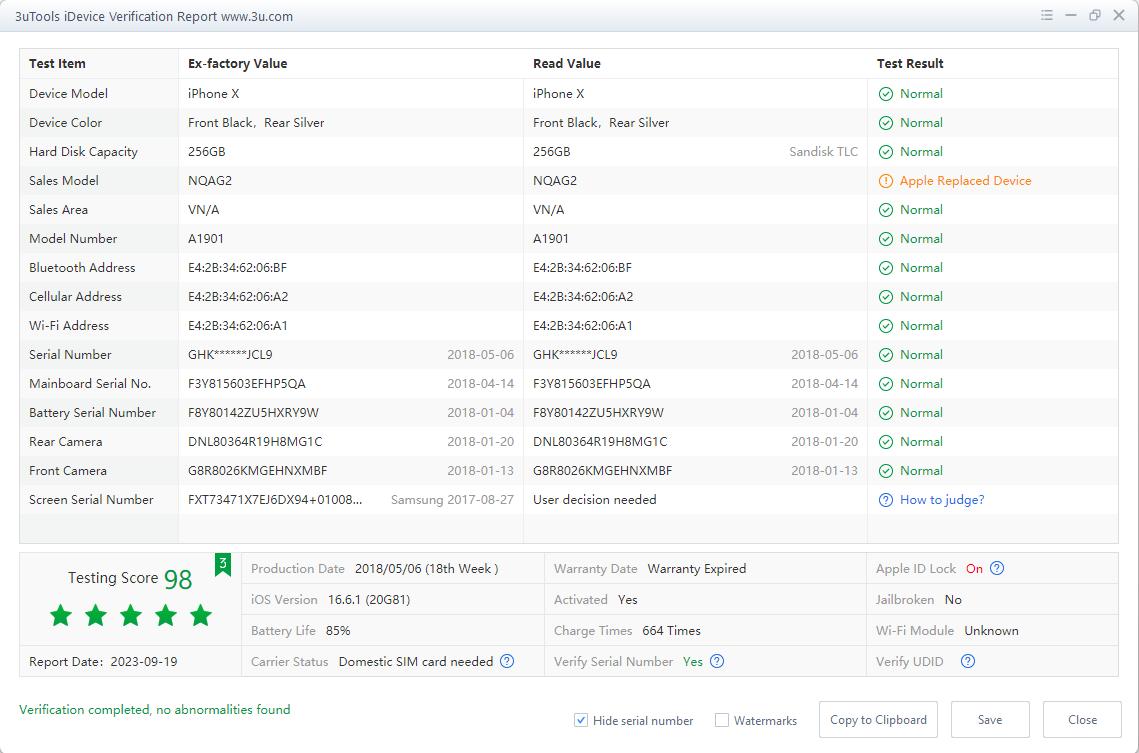Click the five-star rating display
This screenshot has height=753, width=1139.
131,615
